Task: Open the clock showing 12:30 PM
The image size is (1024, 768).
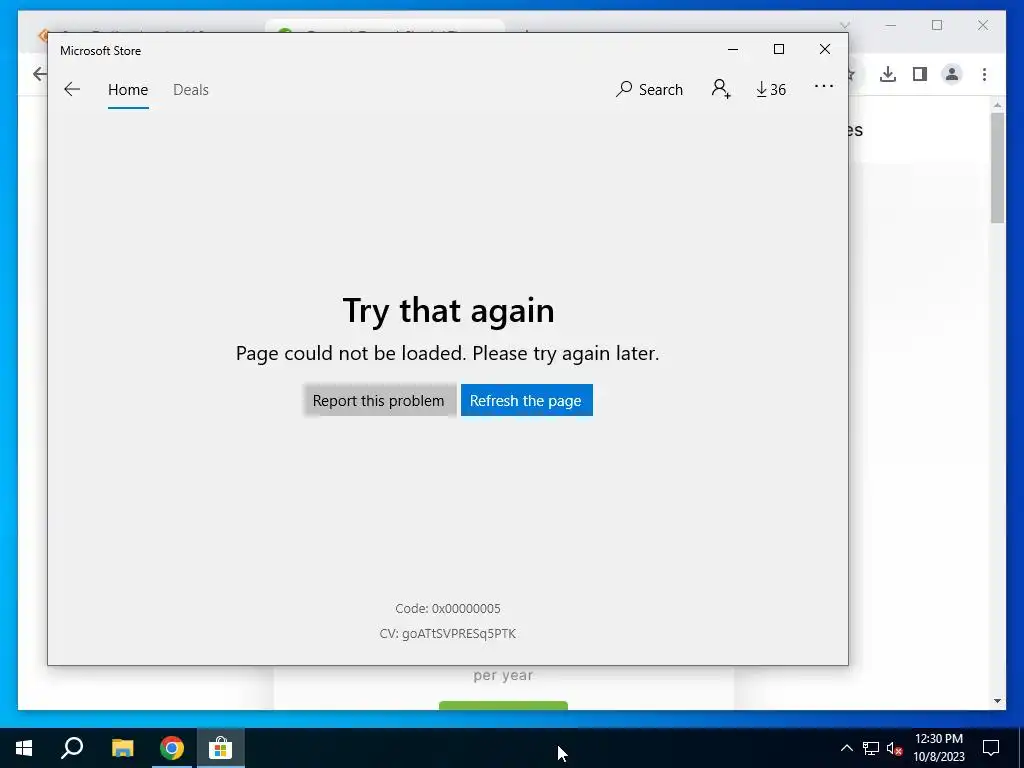Action: coord(938,748)
